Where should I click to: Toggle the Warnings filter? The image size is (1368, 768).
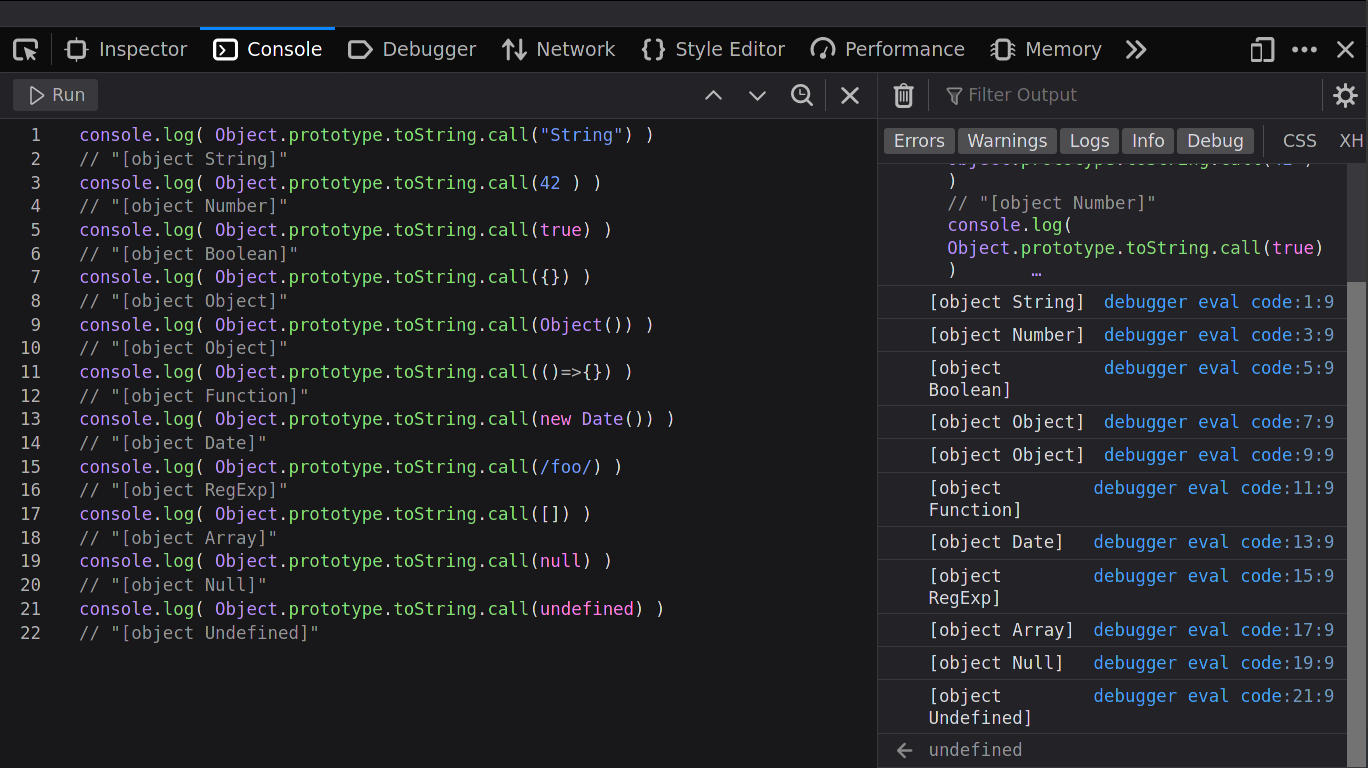coord(1007,141)
